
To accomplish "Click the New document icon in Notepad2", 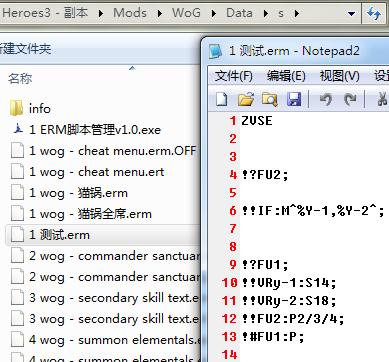I will pos(222,99).
